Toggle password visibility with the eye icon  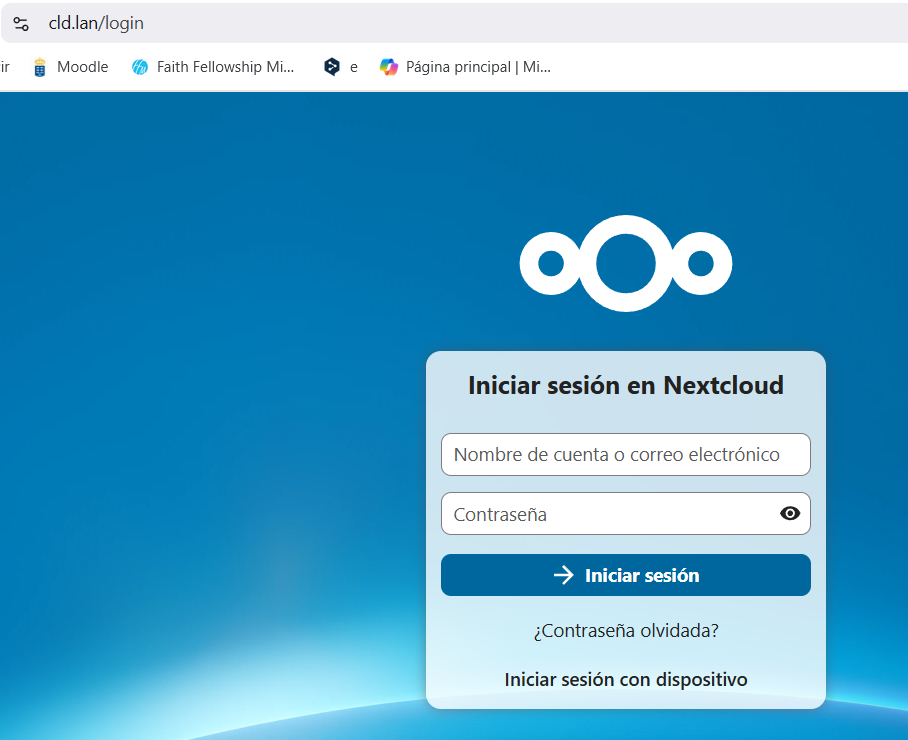pos(789,514)
